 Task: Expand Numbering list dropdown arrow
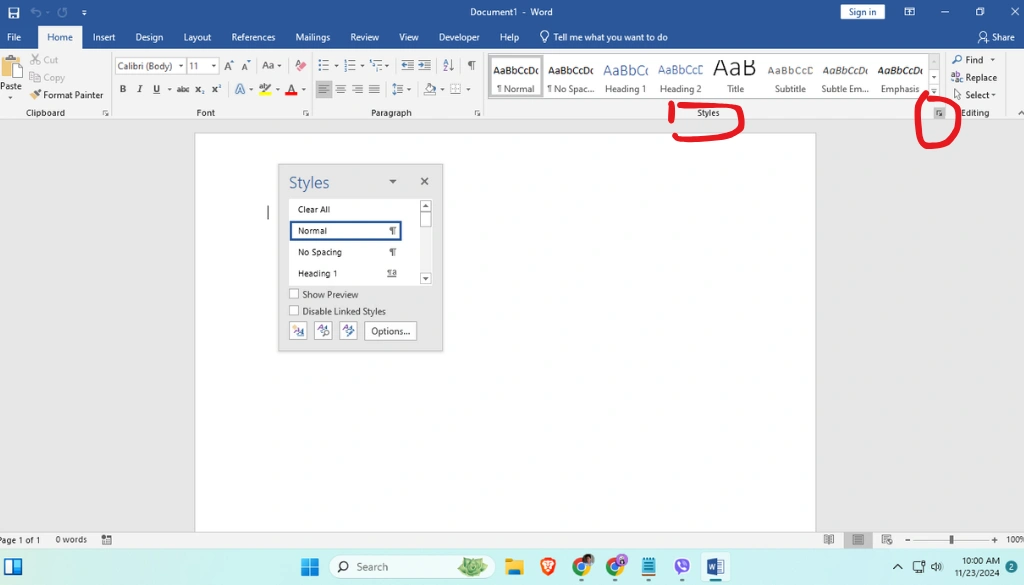pyautogui.click(x=362, y=66)
